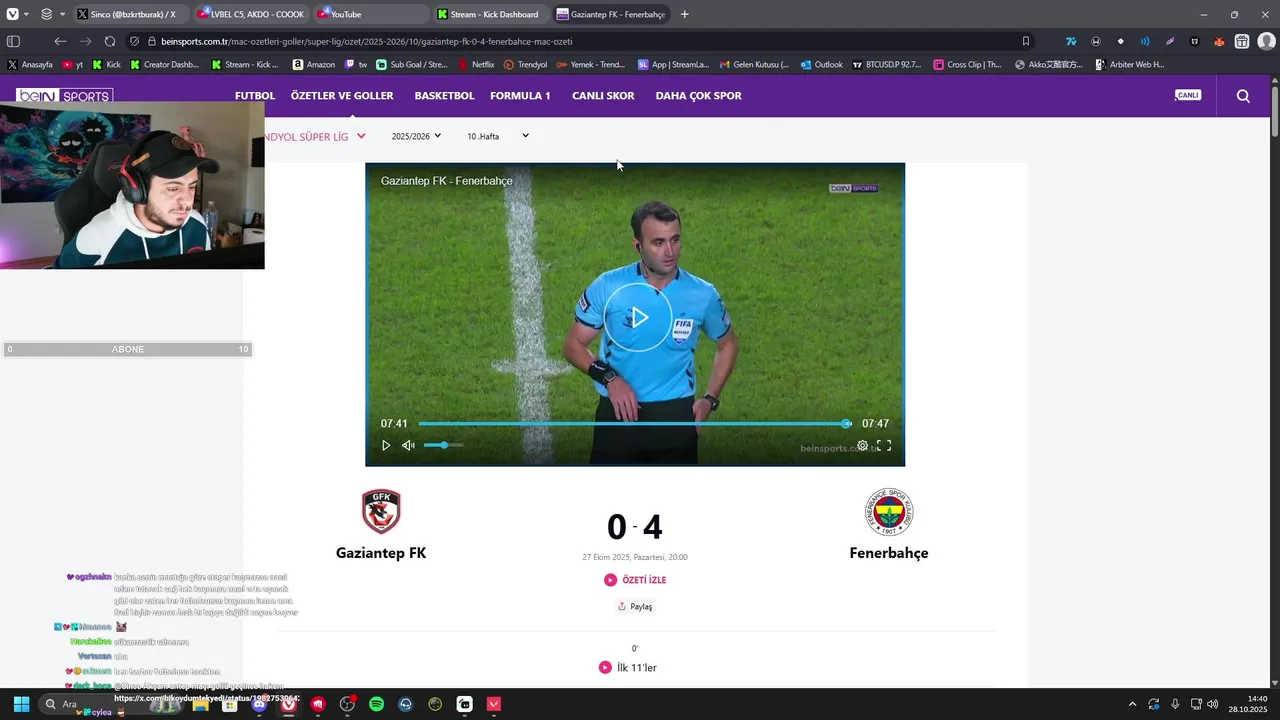Open the system tray volume icon
Viewport: 1280px width, 720px height.
click(1213, 704)
